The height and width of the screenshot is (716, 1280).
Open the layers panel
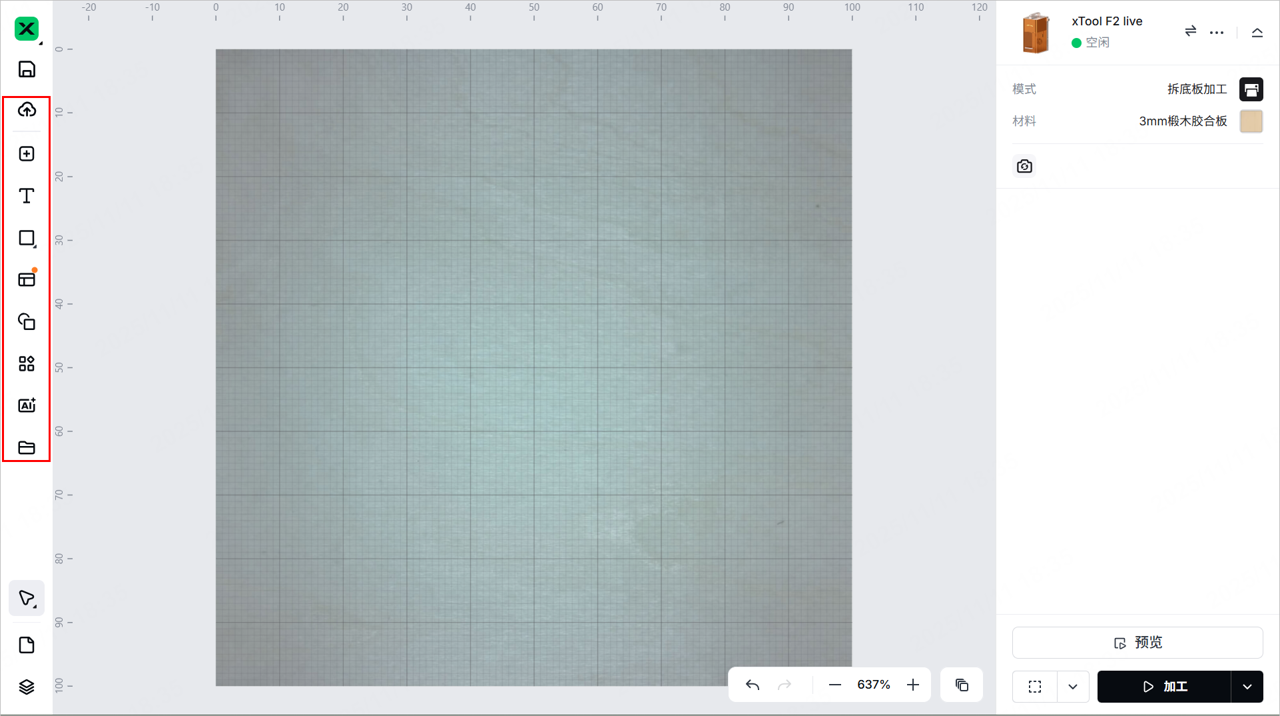[27, 687]
